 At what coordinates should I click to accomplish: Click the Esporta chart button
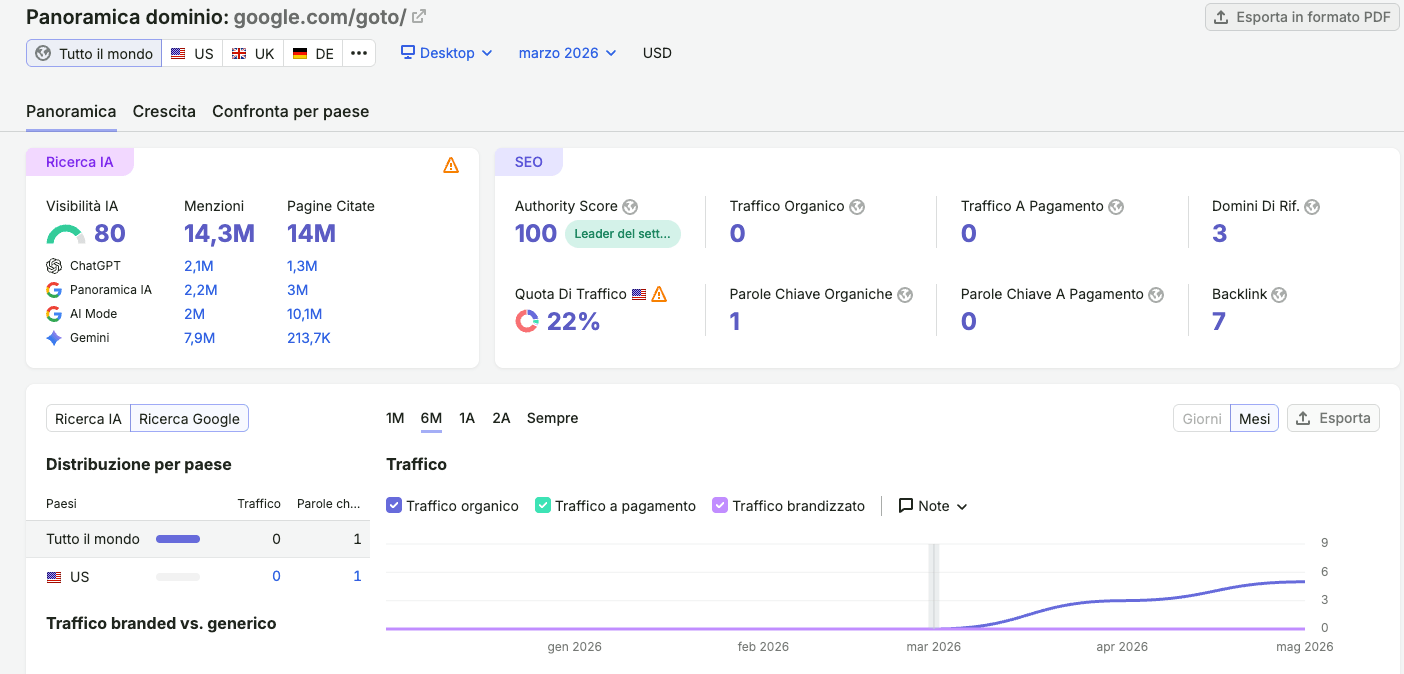pyautogui.click(x=1333, y=418)
